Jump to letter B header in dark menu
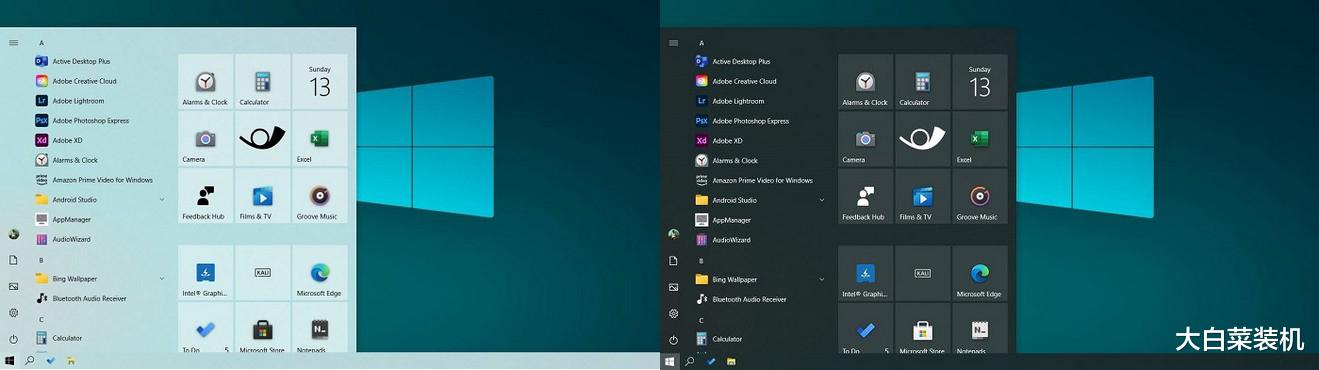 coord(701,260)
